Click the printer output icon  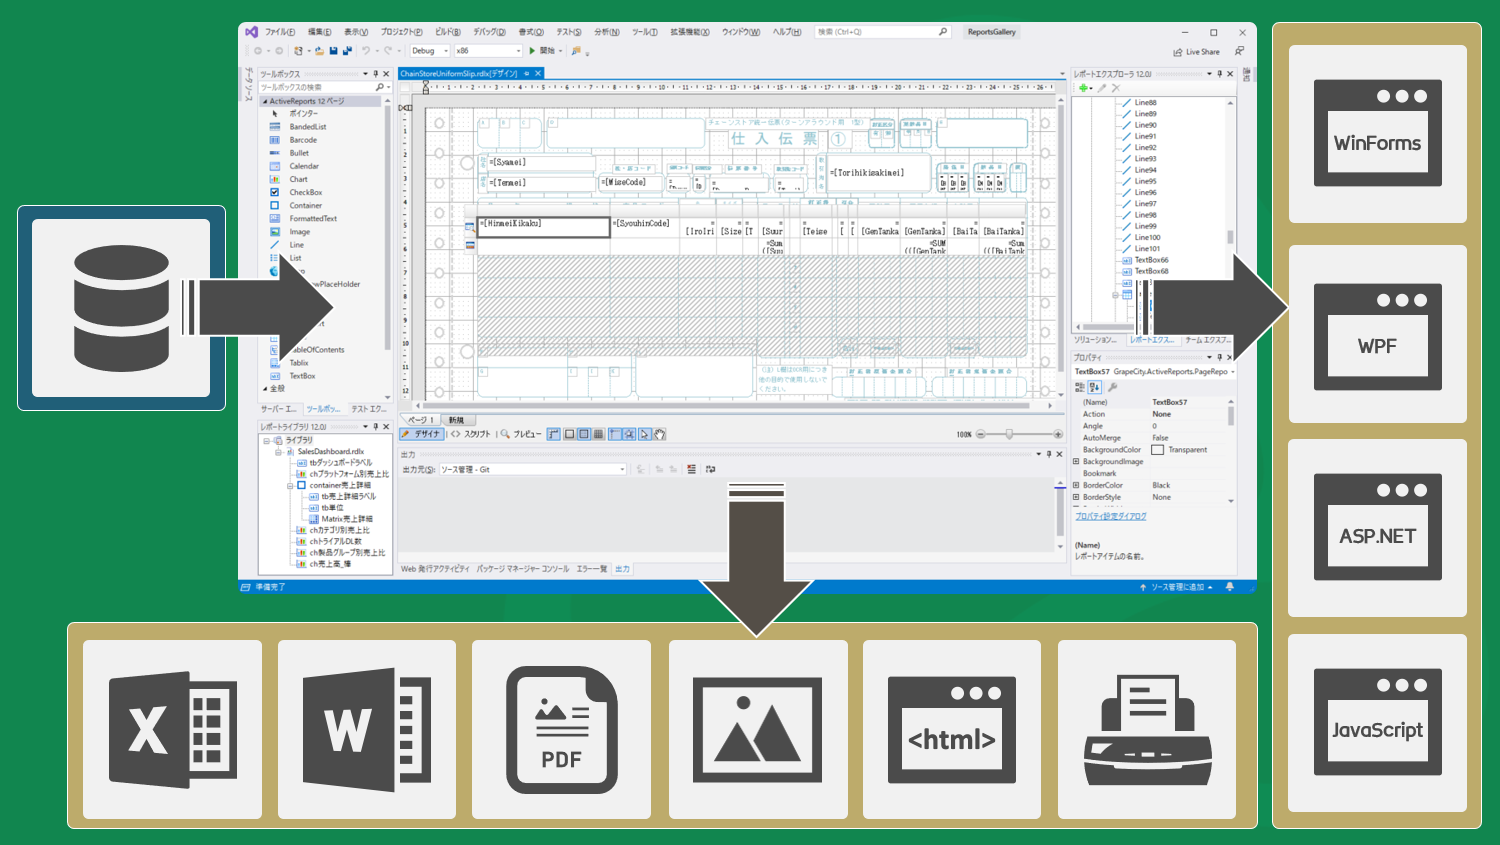1148,731
